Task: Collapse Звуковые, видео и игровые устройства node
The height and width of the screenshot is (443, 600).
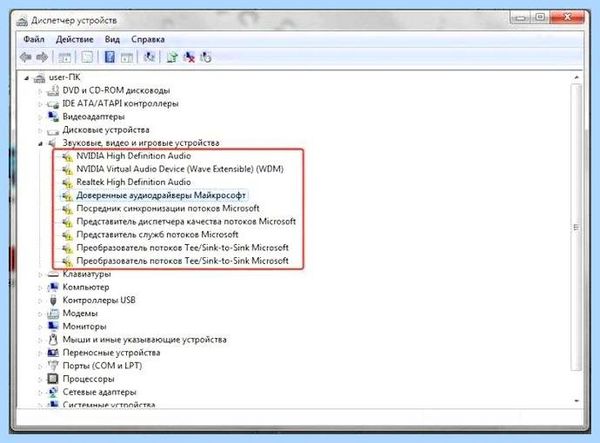Action: pyautogui.click(x=40, y=143)
